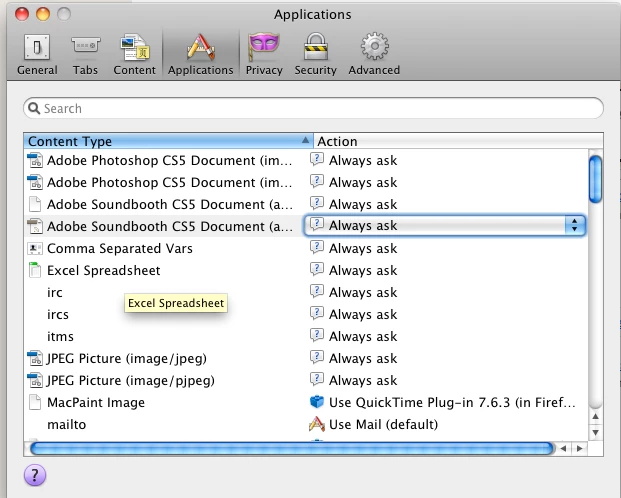Image resolution: width=621 pixels, height=498 pixels.
Task: Click the QuickTime plug-in cube icon
Action: pos(316,402)
